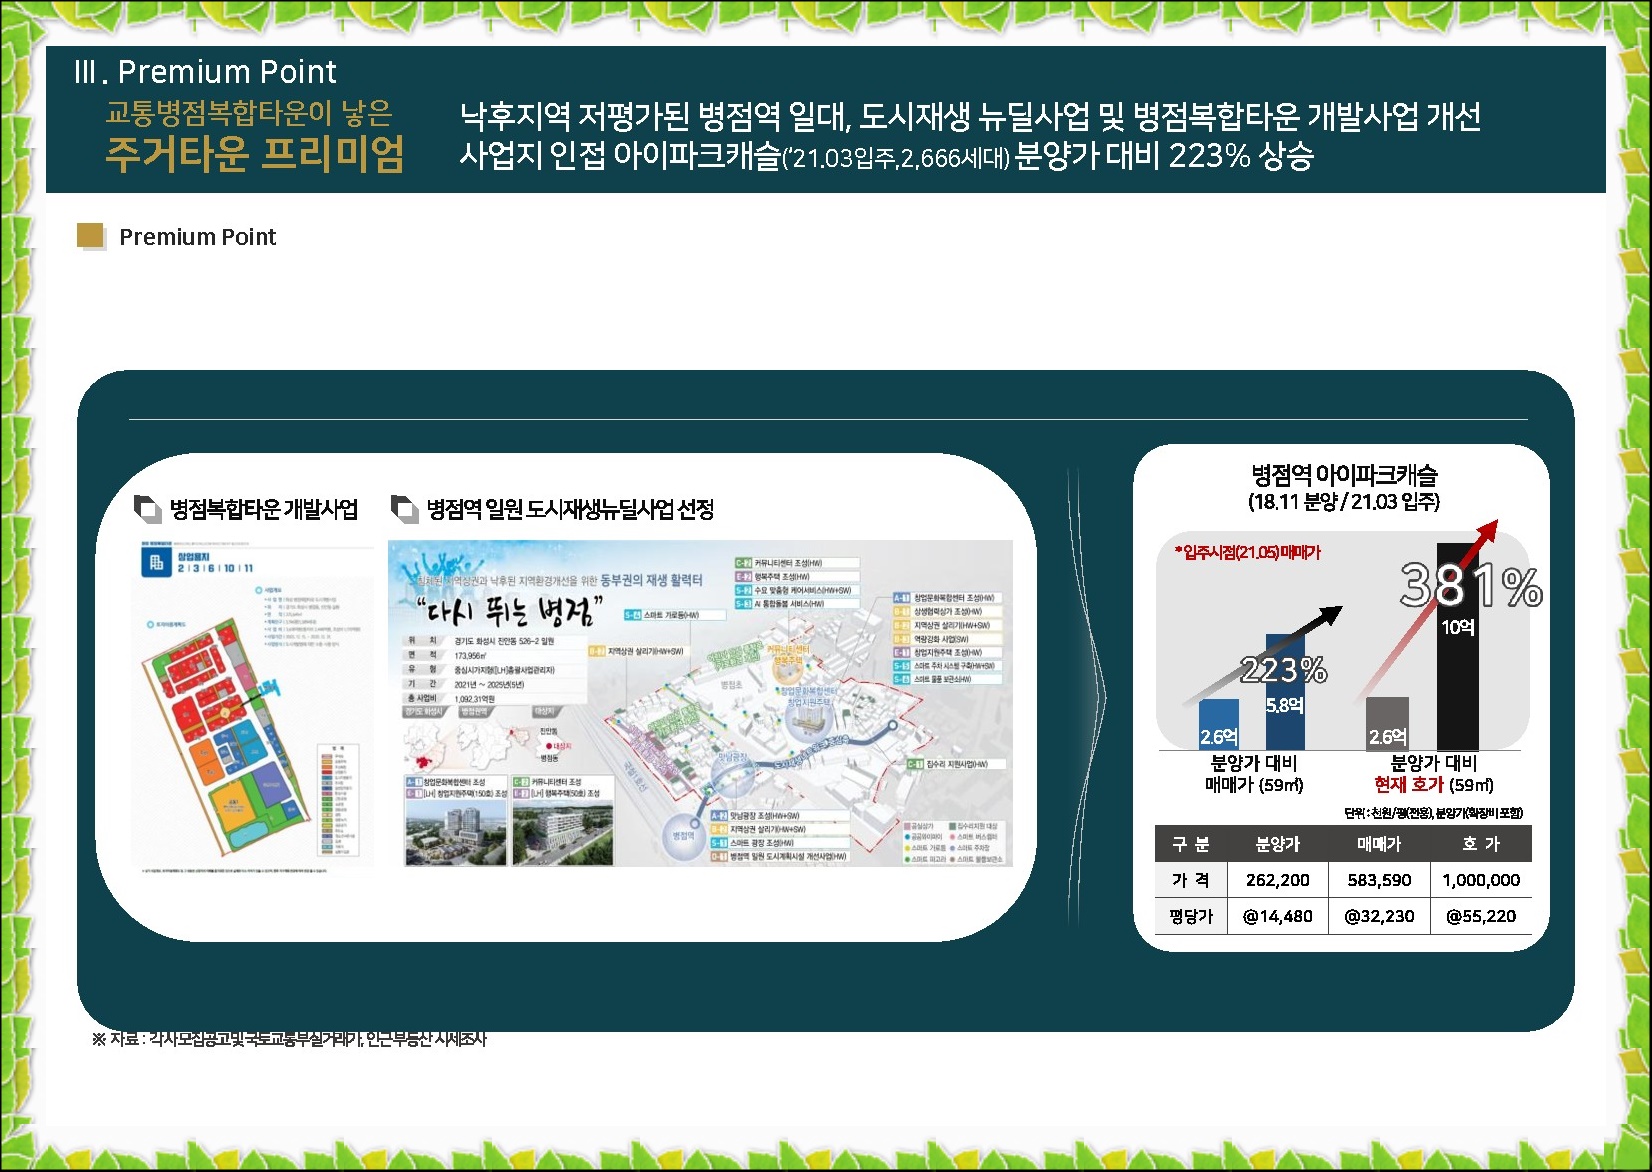Click the red '*입주시점(21.05)매매가' note
Image resolution: width=1652 pixels, height=1172 pixels.
(x=1247, y=552)
